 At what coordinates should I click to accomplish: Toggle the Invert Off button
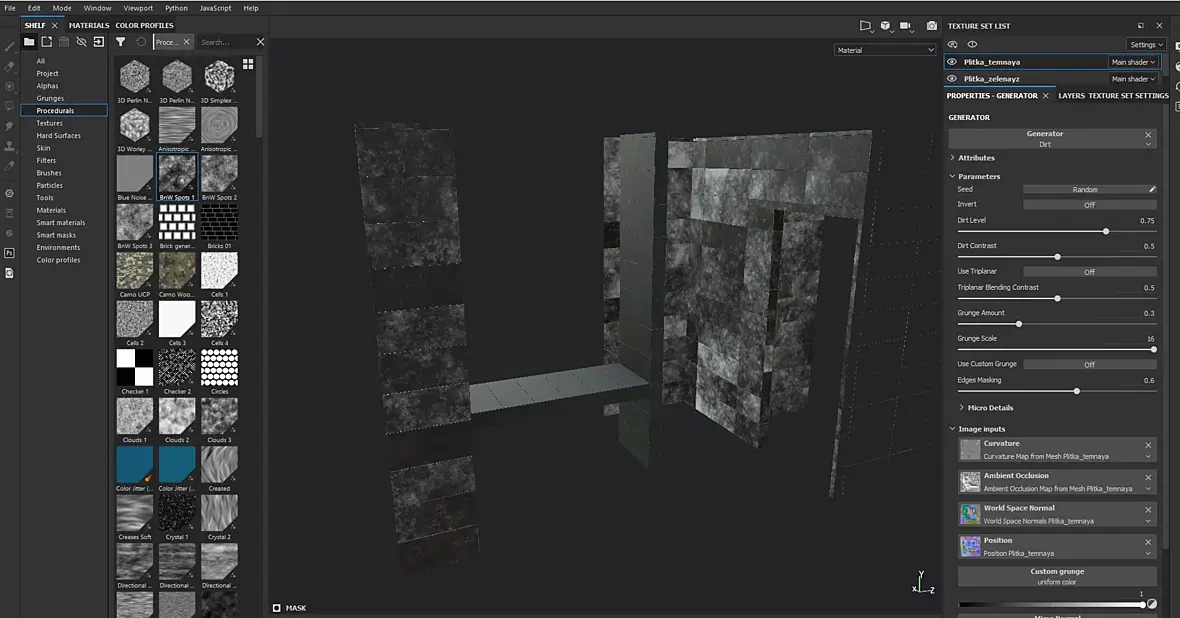[x=1090, y=205]
